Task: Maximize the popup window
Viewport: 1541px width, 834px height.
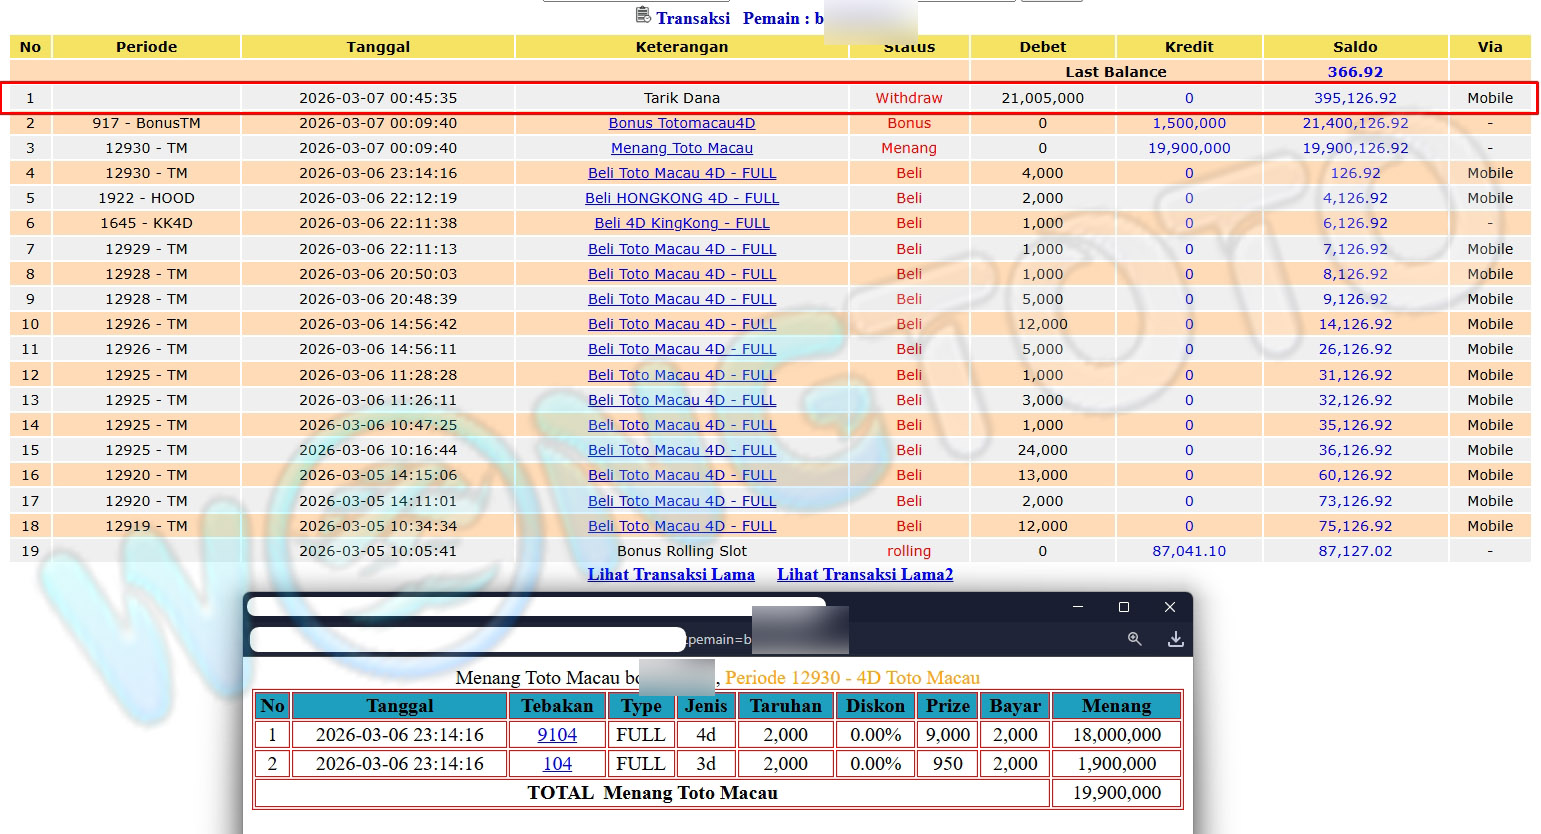Action: point(1123,607)
